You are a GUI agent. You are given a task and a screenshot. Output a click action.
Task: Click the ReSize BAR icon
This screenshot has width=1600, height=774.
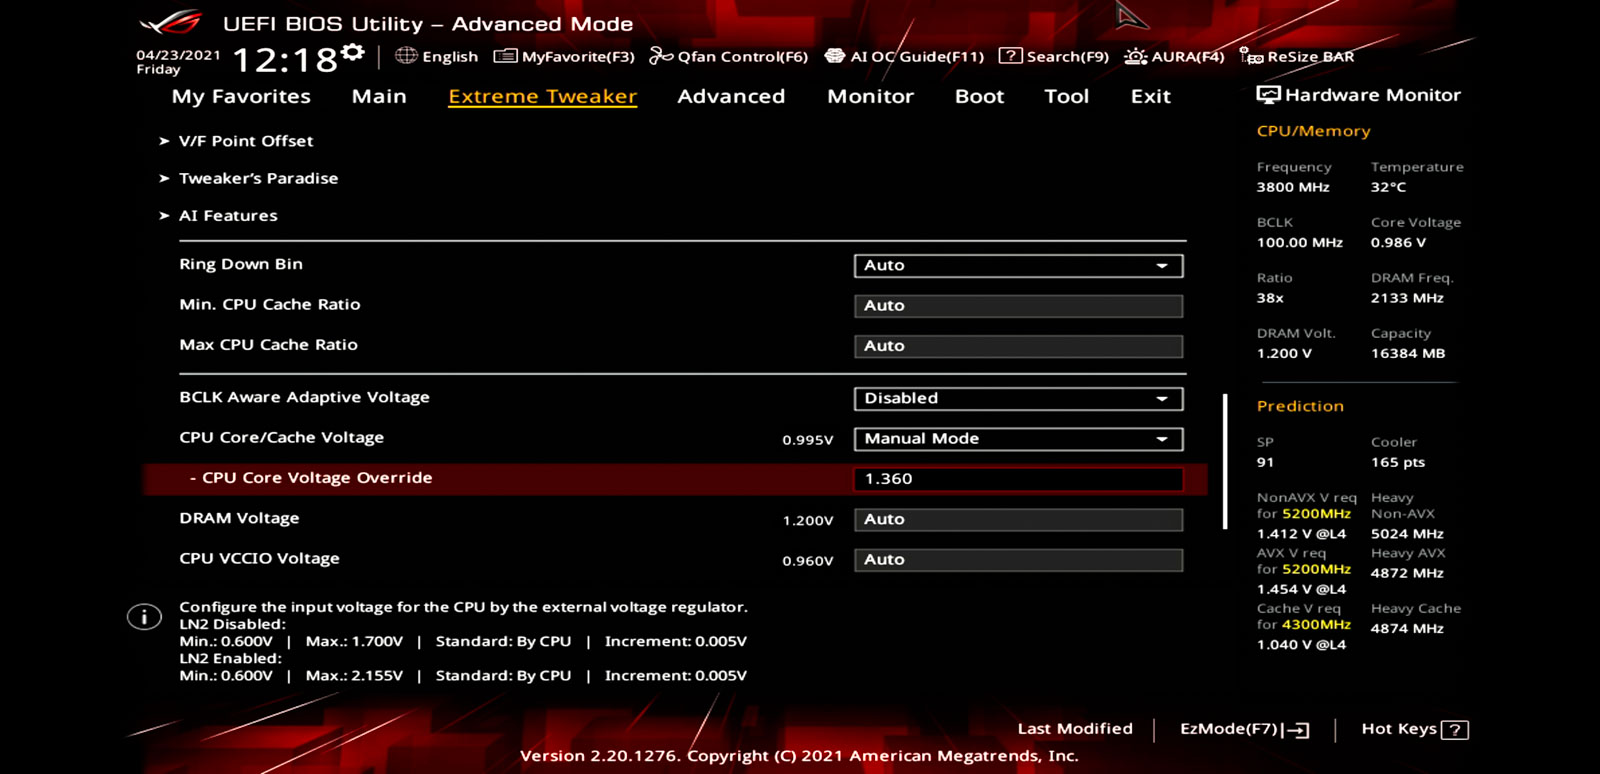click(x=1251, y=56)
